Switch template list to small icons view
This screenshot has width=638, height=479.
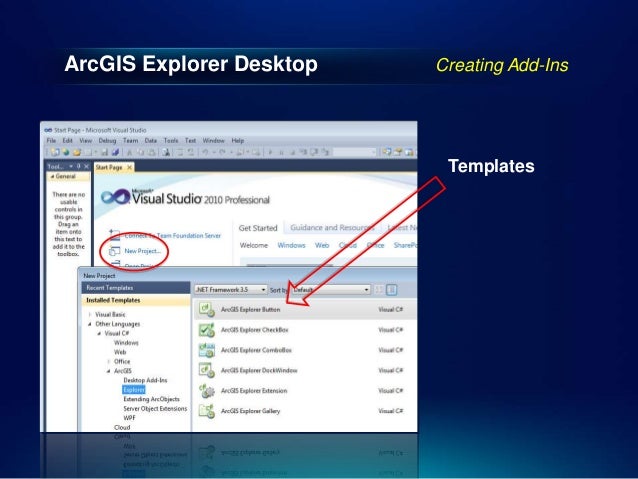(379, 290)
